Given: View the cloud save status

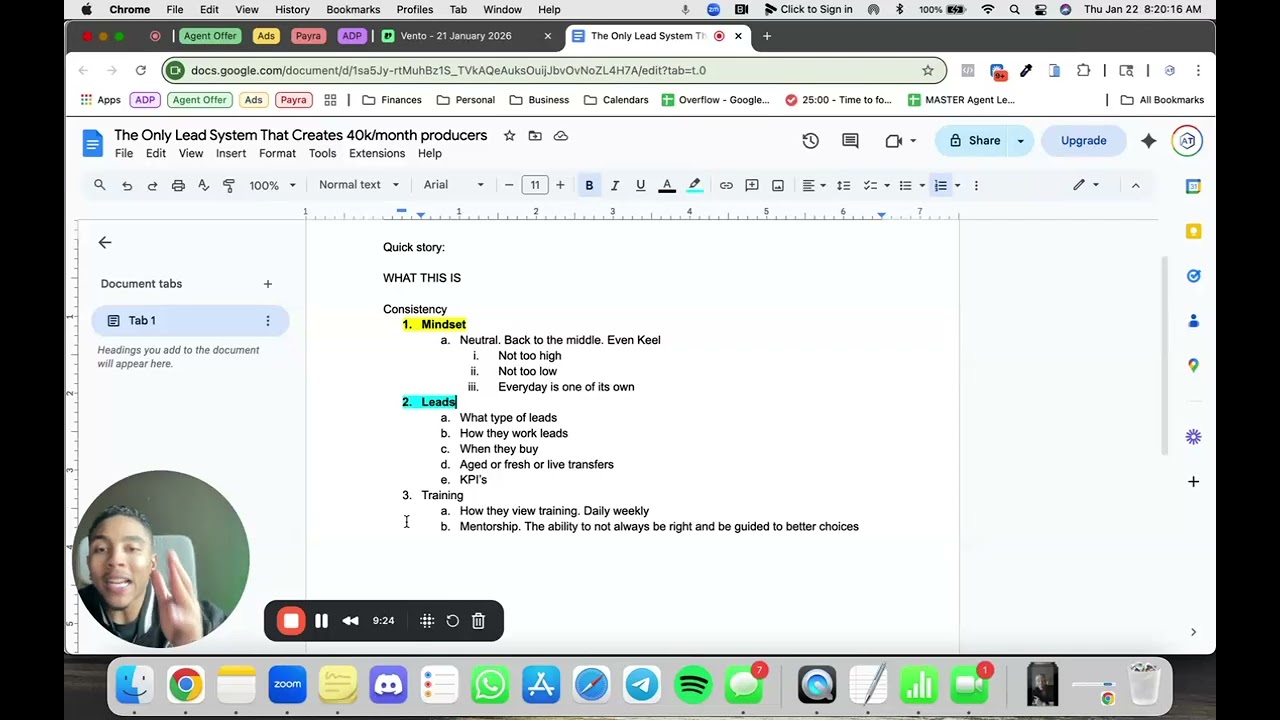Looking at the screenshot, I should 561,136.
